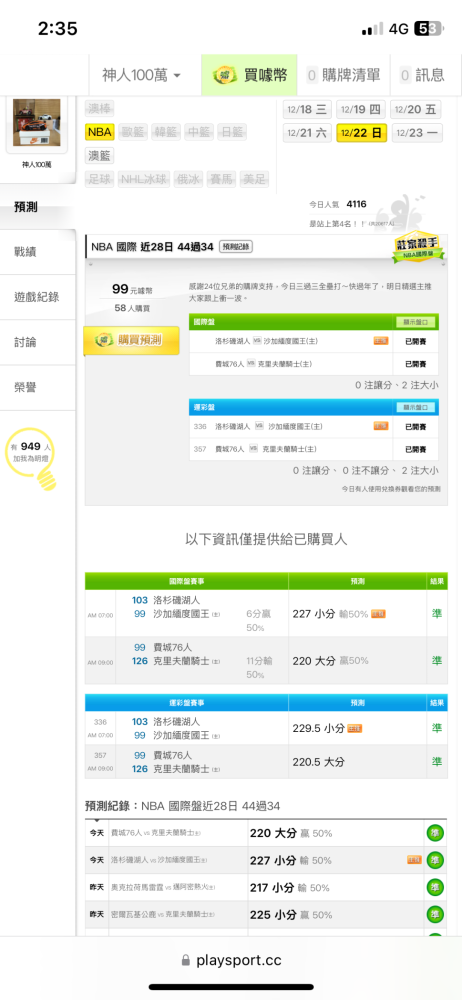
Task: Click the lock icon in address bar
Action: [x=186, y=960]
